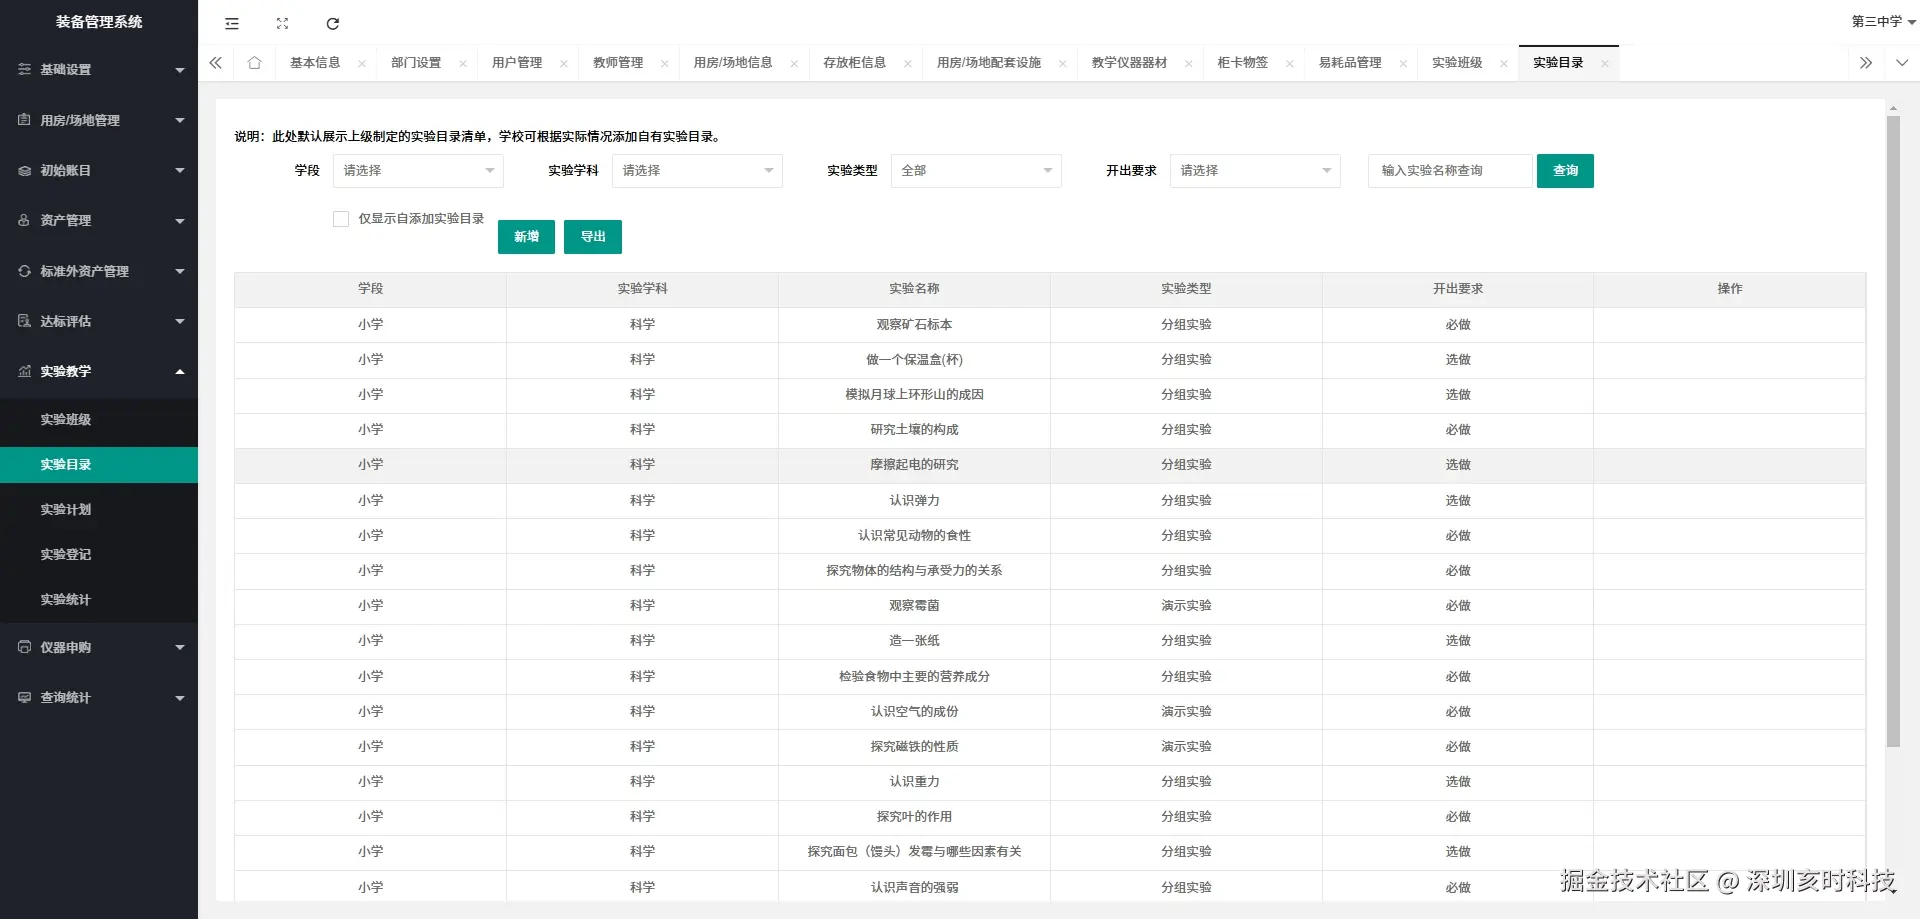Open the tab options chevron-down menu
Image resolution: width=1920 pixels, height=919 pixels.
pos(1901,62)
